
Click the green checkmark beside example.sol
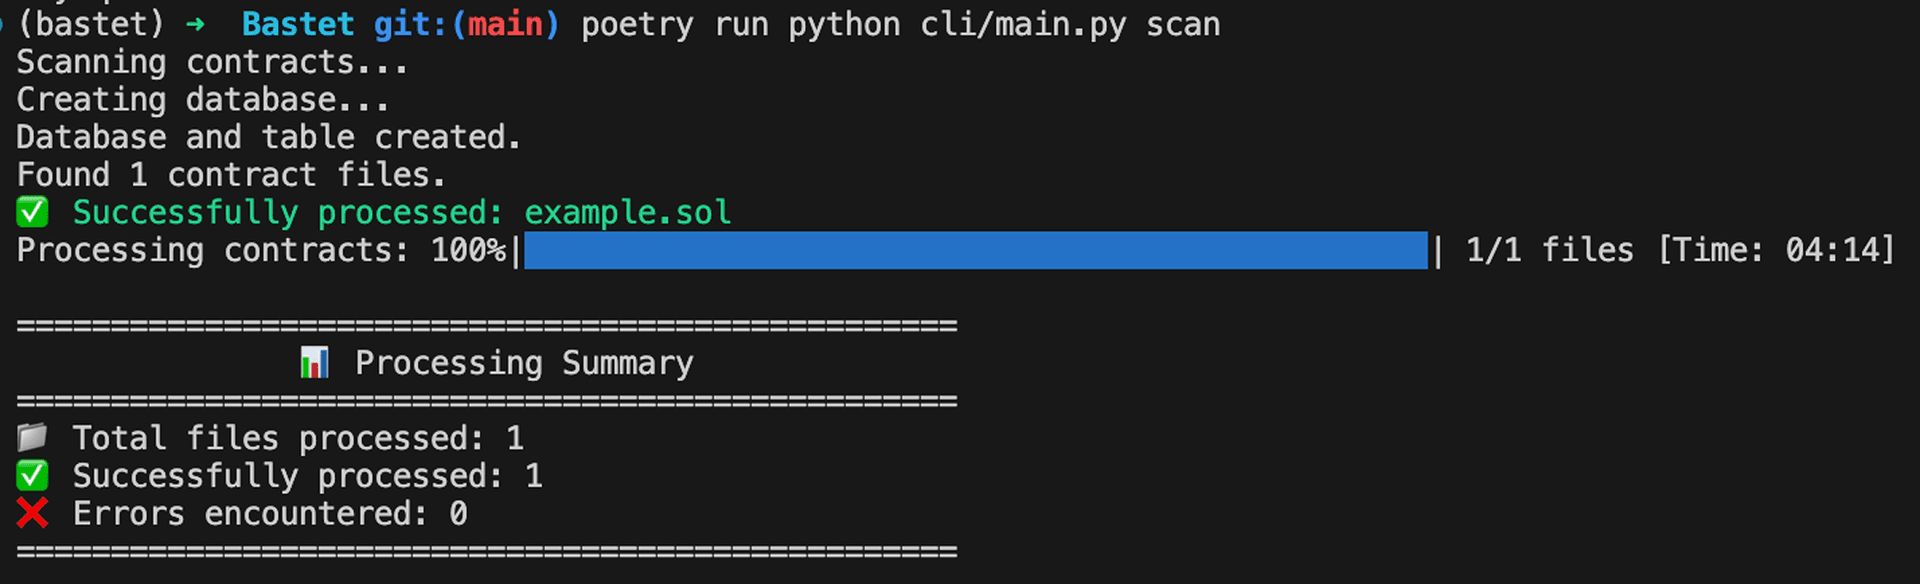(x=32, y=212)
